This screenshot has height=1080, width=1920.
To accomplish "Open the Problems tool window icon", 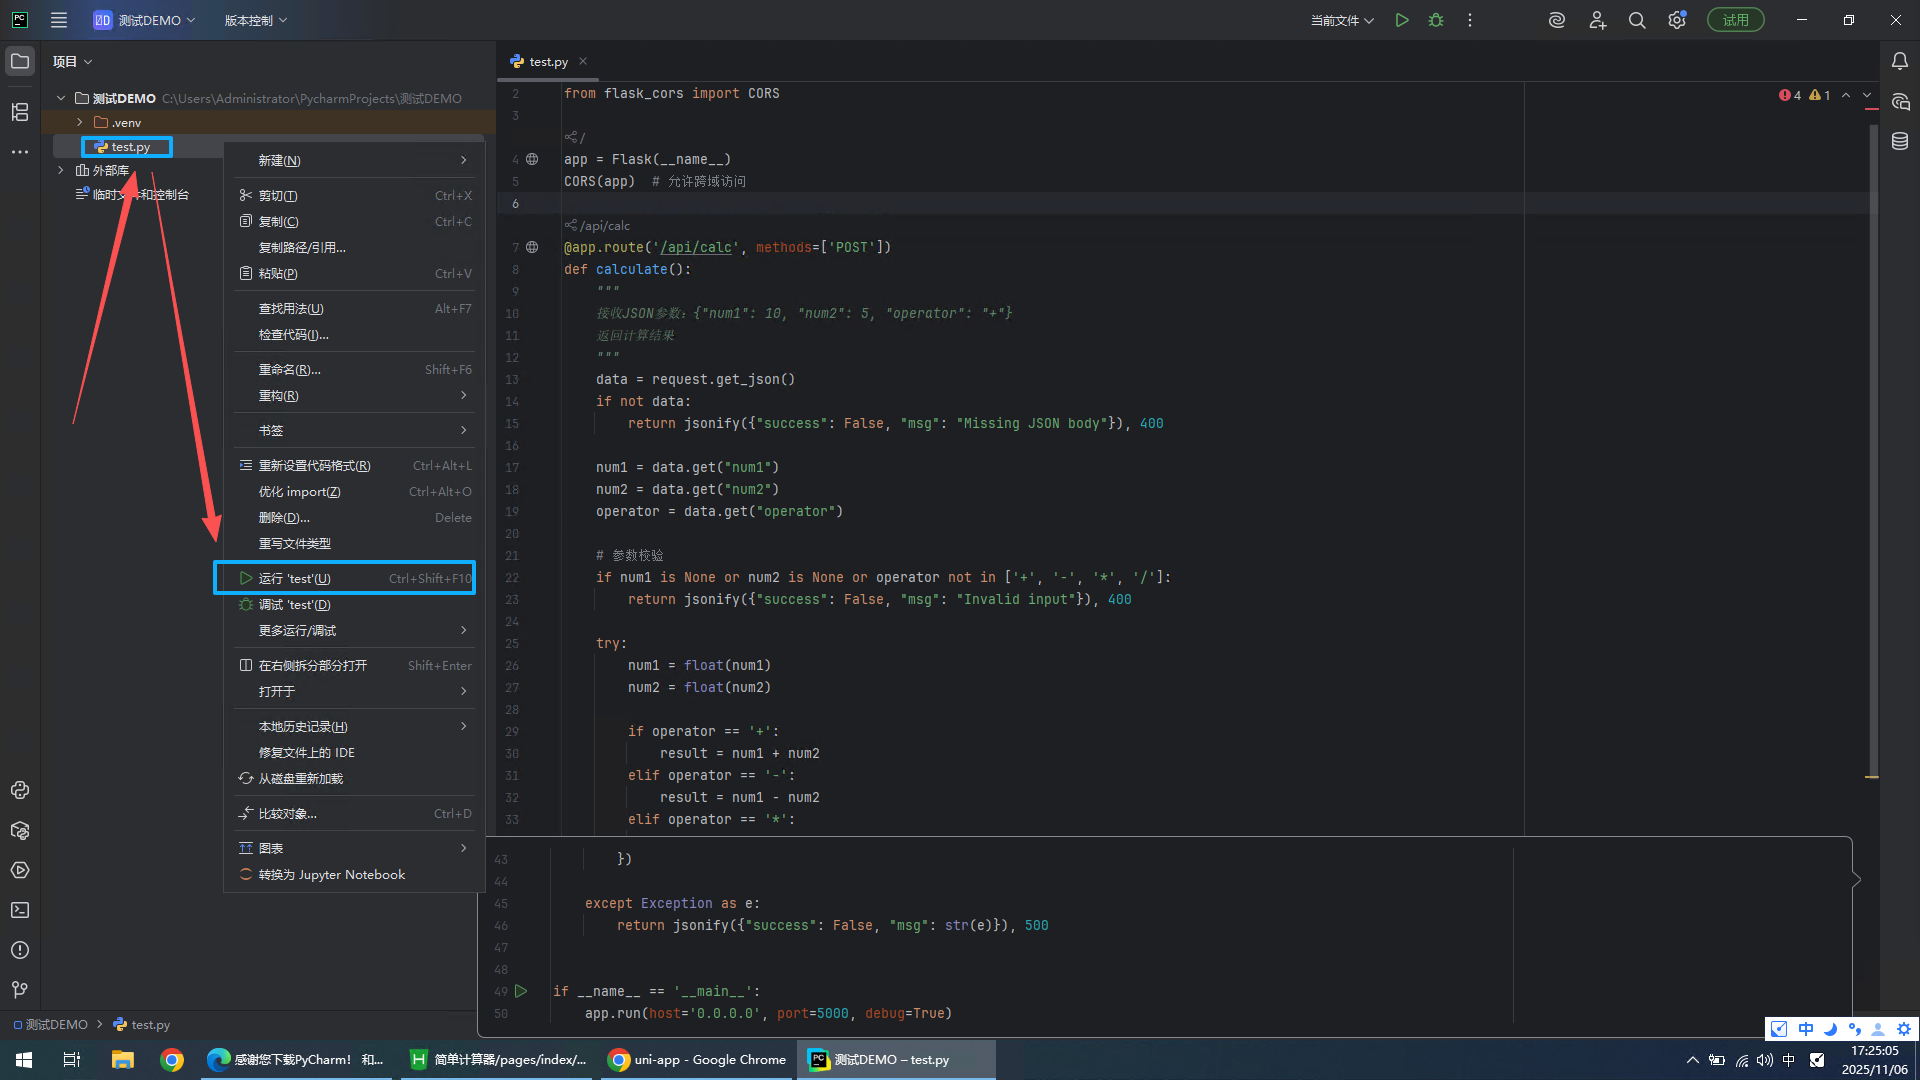I will [x=20, y=950].
